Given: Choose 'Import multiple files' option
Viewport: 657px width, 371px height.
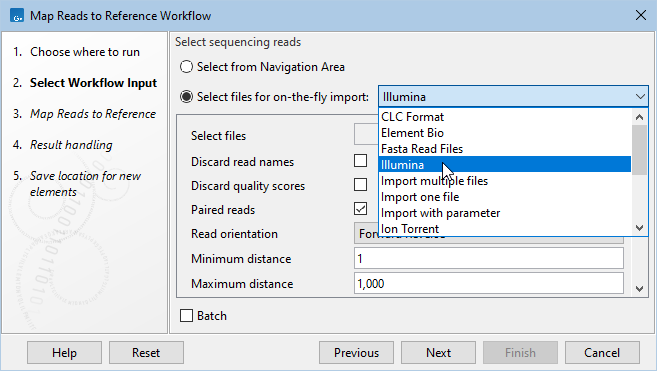Looking at the screenshot, I should 505,181.
